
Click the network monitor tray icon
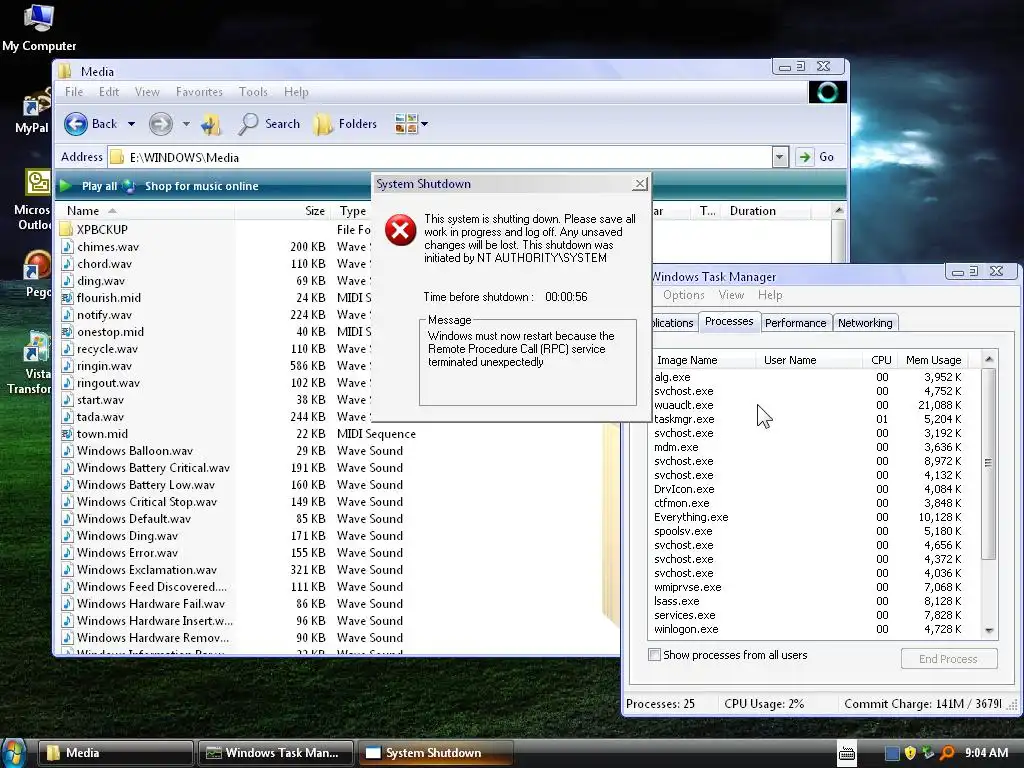click(928, 753)
